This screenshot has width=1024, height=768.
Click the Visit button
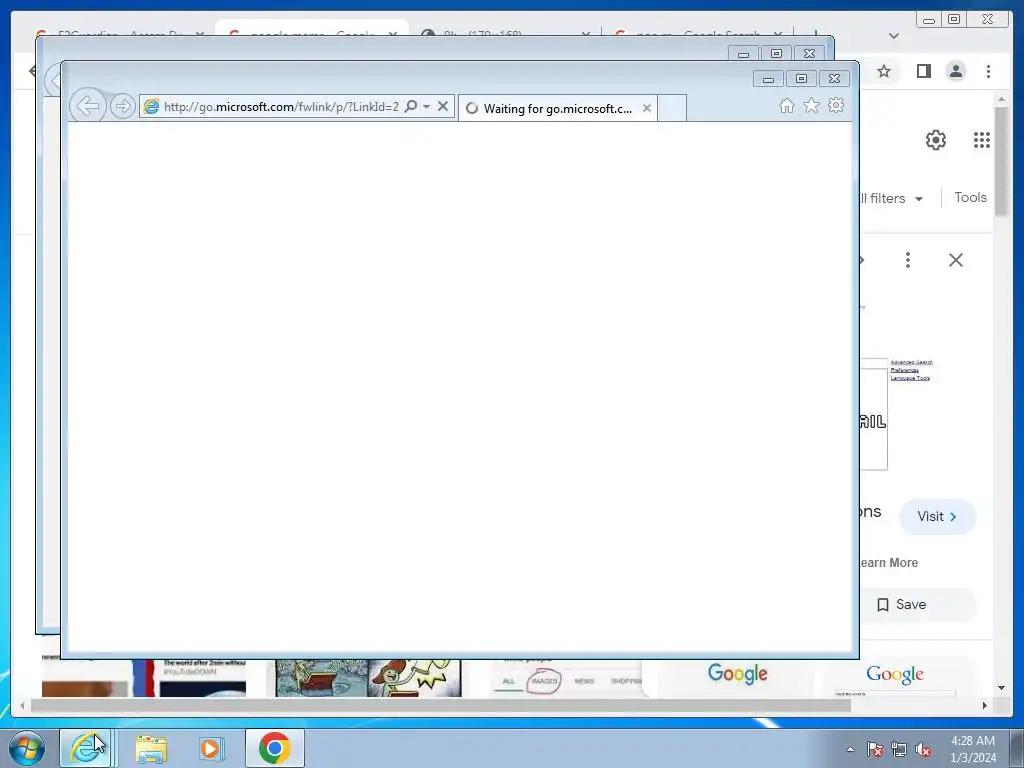pos(937,517)
